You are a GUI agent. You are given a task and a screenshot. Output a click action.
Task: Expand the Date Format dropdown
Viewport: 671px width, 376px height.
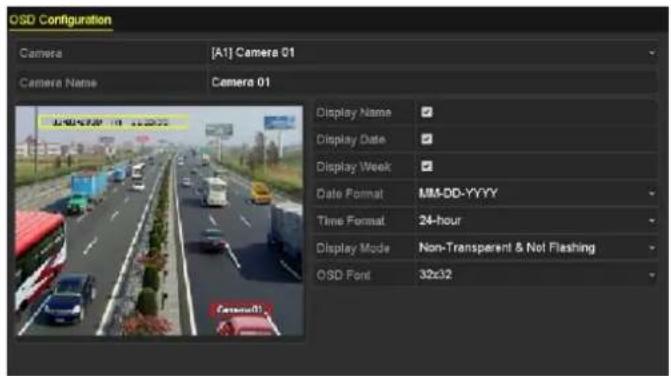pyautogui.click(x=537, y=194)
